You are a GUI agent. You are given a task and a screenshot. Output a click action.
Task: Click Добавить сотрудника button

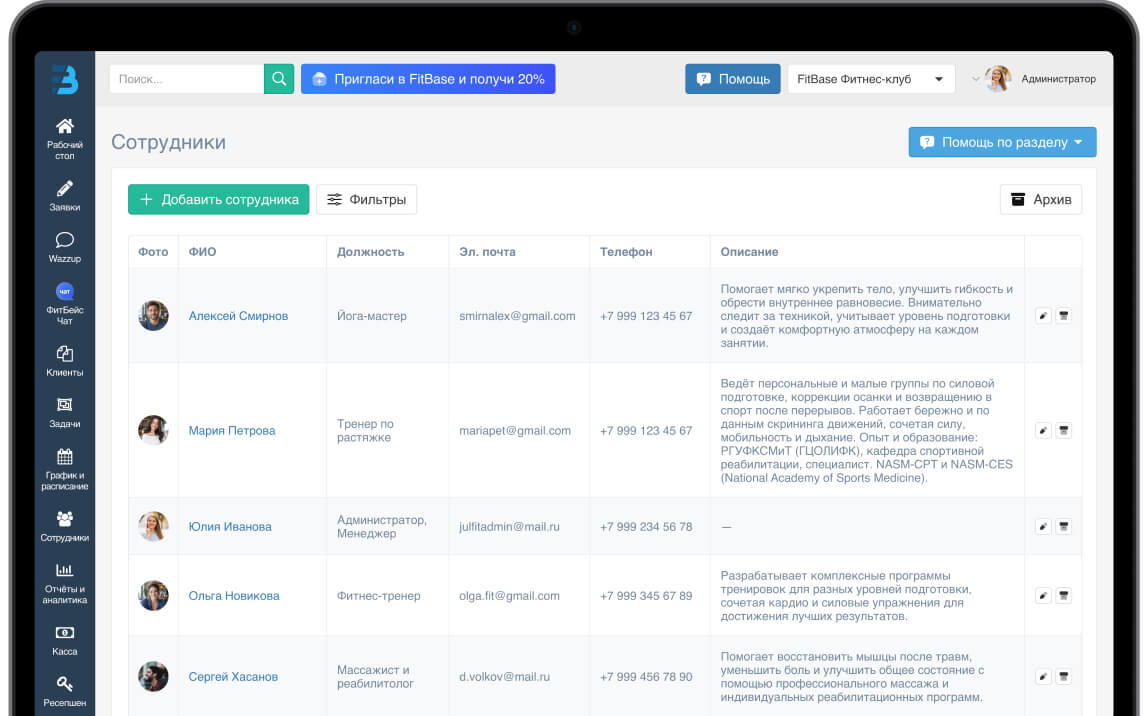click(x=219, y=199)
